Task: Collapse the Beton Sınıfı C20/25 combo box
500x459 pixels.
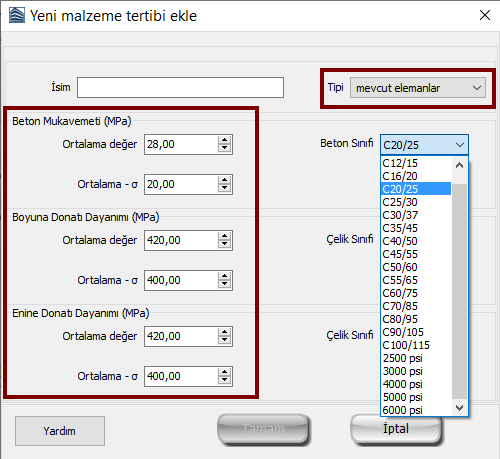Action: tap(424, 145)
